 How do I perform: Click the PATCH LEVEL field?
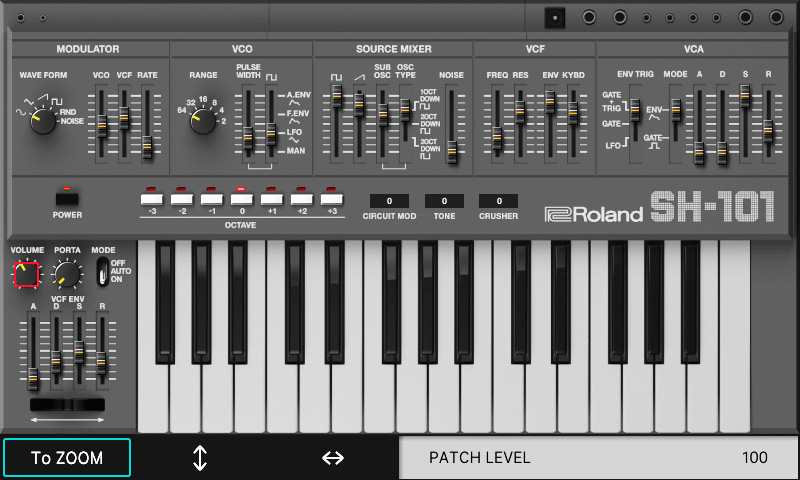(597, 458)
